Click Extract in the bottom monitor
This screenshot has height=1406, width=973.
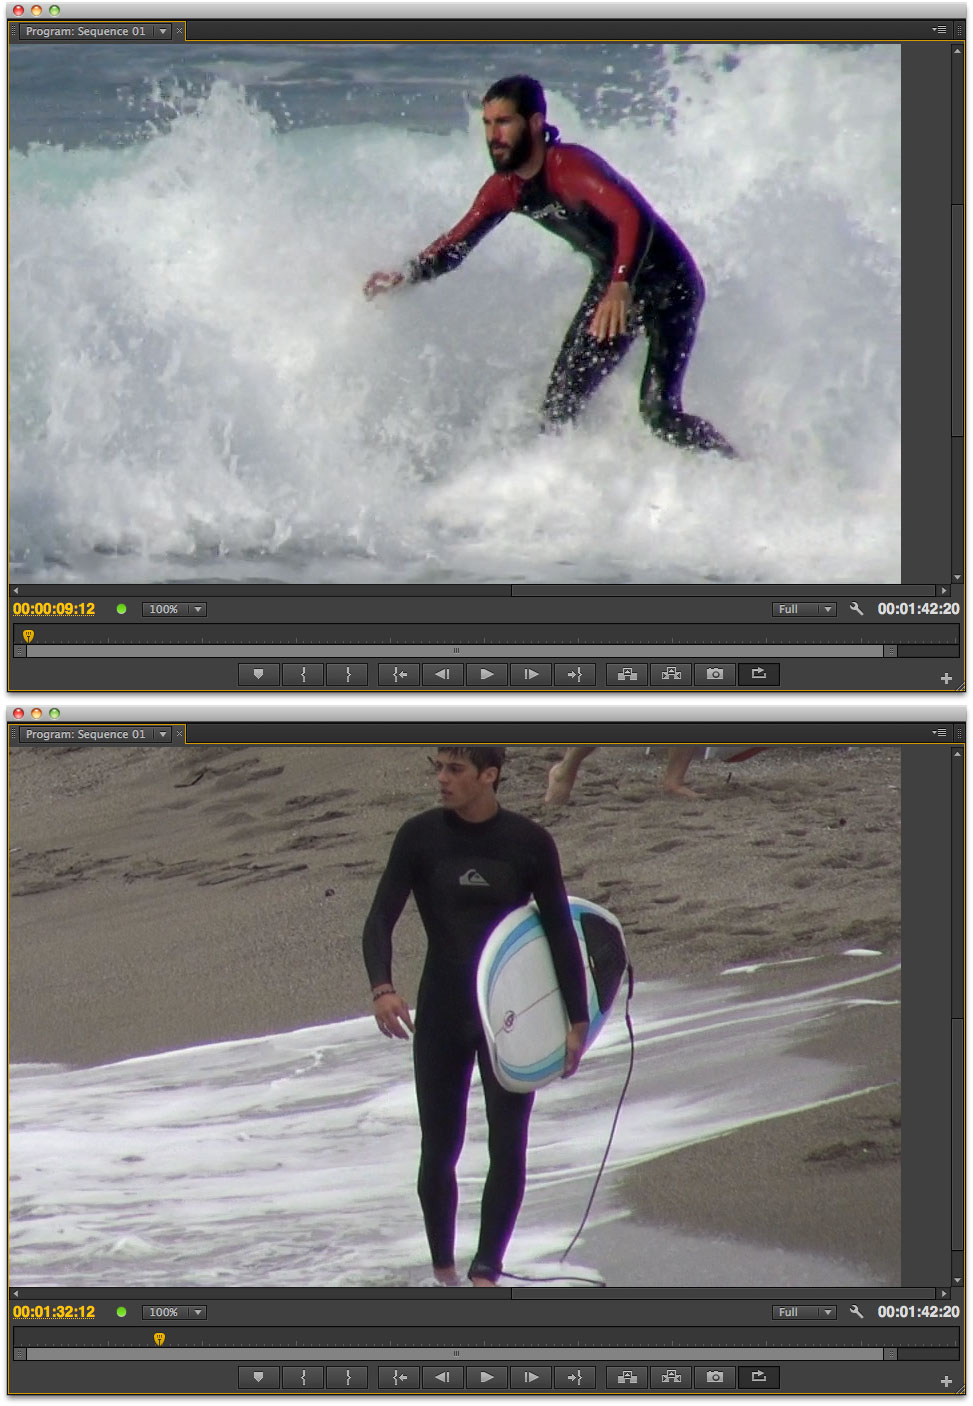click(671, 1378)
